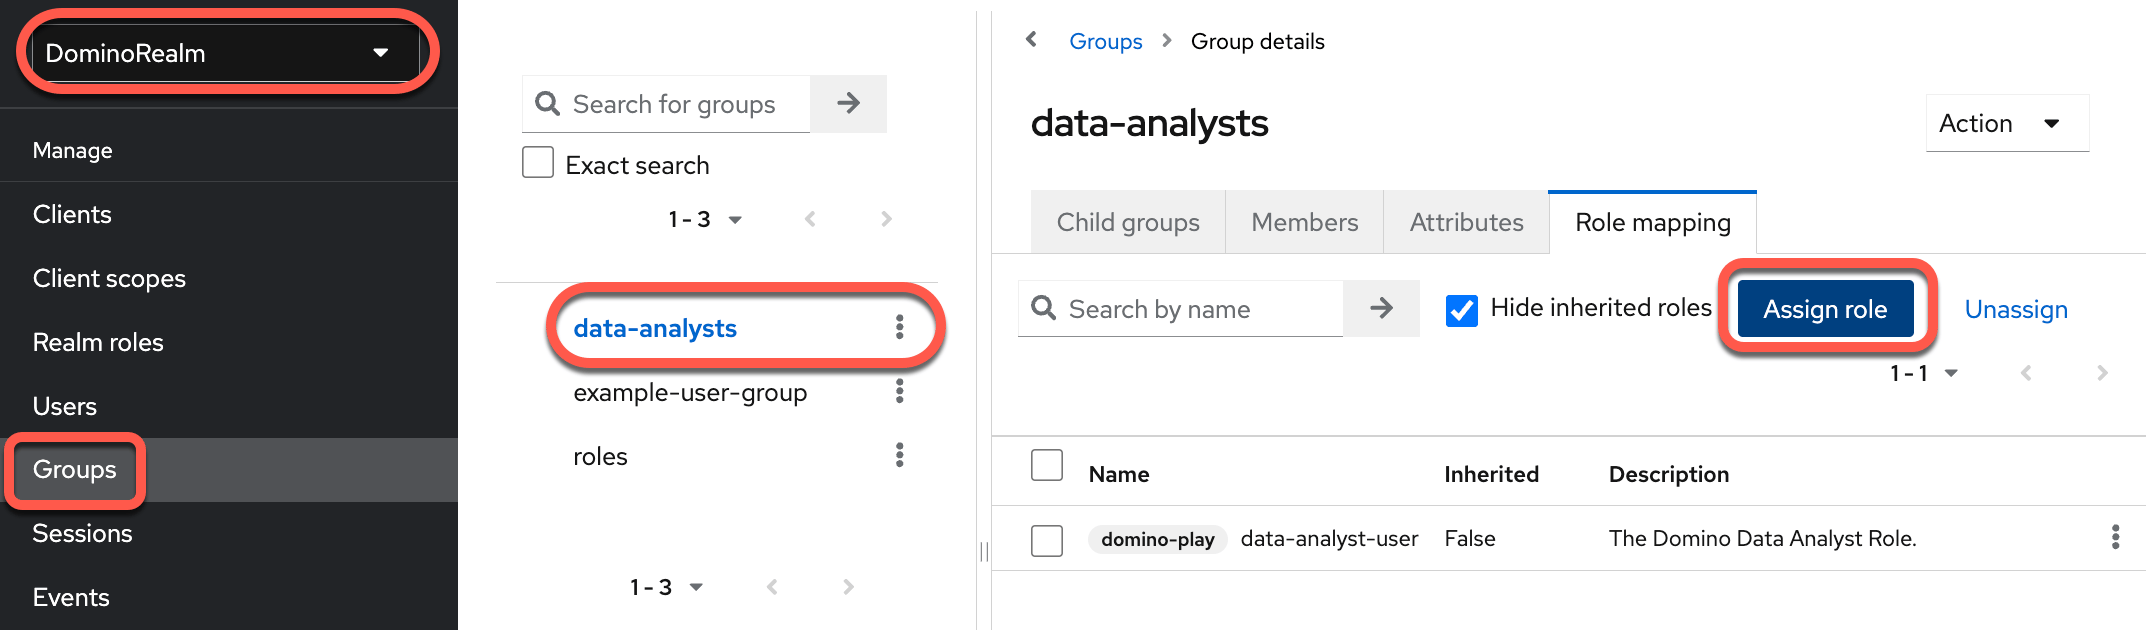Click the Assign role button
2146x630 pixels.
click(x=1825, y=309)
